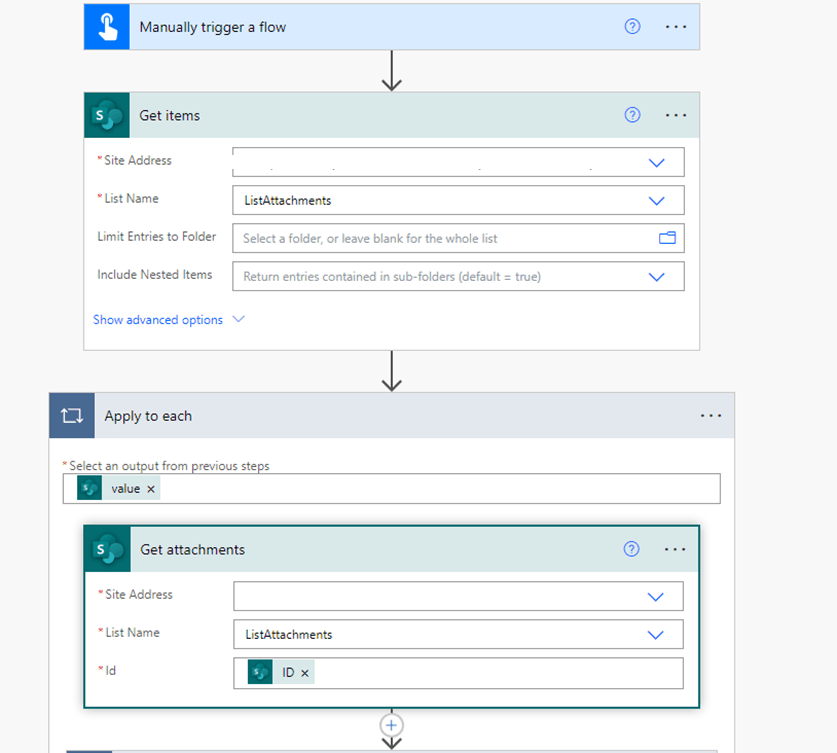Click the SharePoint icon on Get attachments
Screen dimensions: 837x753
[107, 549]
